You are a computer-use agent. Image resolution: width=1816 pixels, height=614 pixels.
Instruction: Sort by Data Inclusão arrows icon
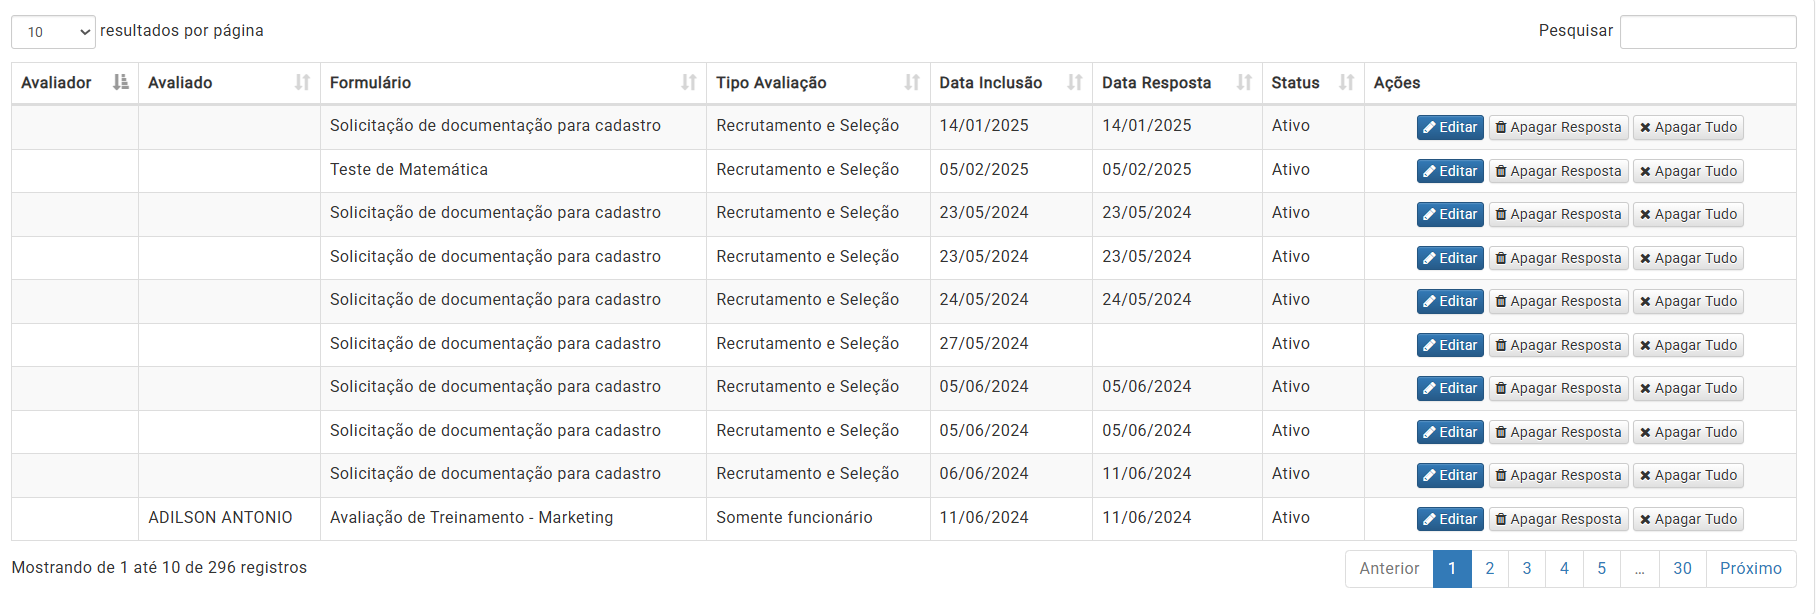(x=1075, y=83)
